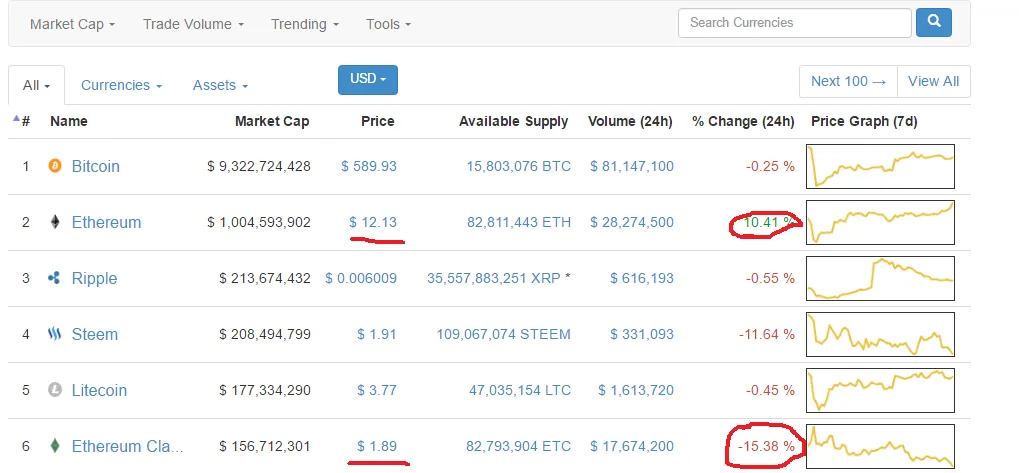The image size is (1019, 473).
Task: Open the Steem name link
Action: 95,334
